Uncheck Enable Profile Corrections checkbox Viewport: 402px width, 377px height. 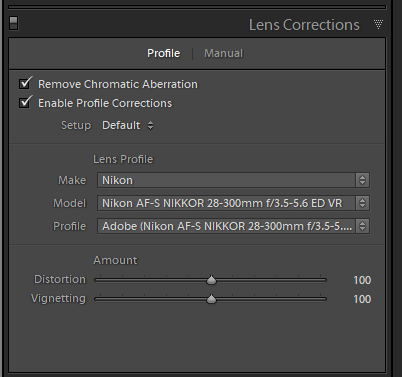25,102
